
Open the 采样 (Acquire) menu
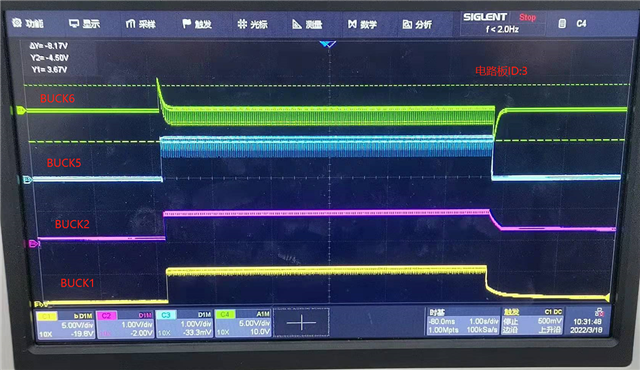click(x=141, y=24)
